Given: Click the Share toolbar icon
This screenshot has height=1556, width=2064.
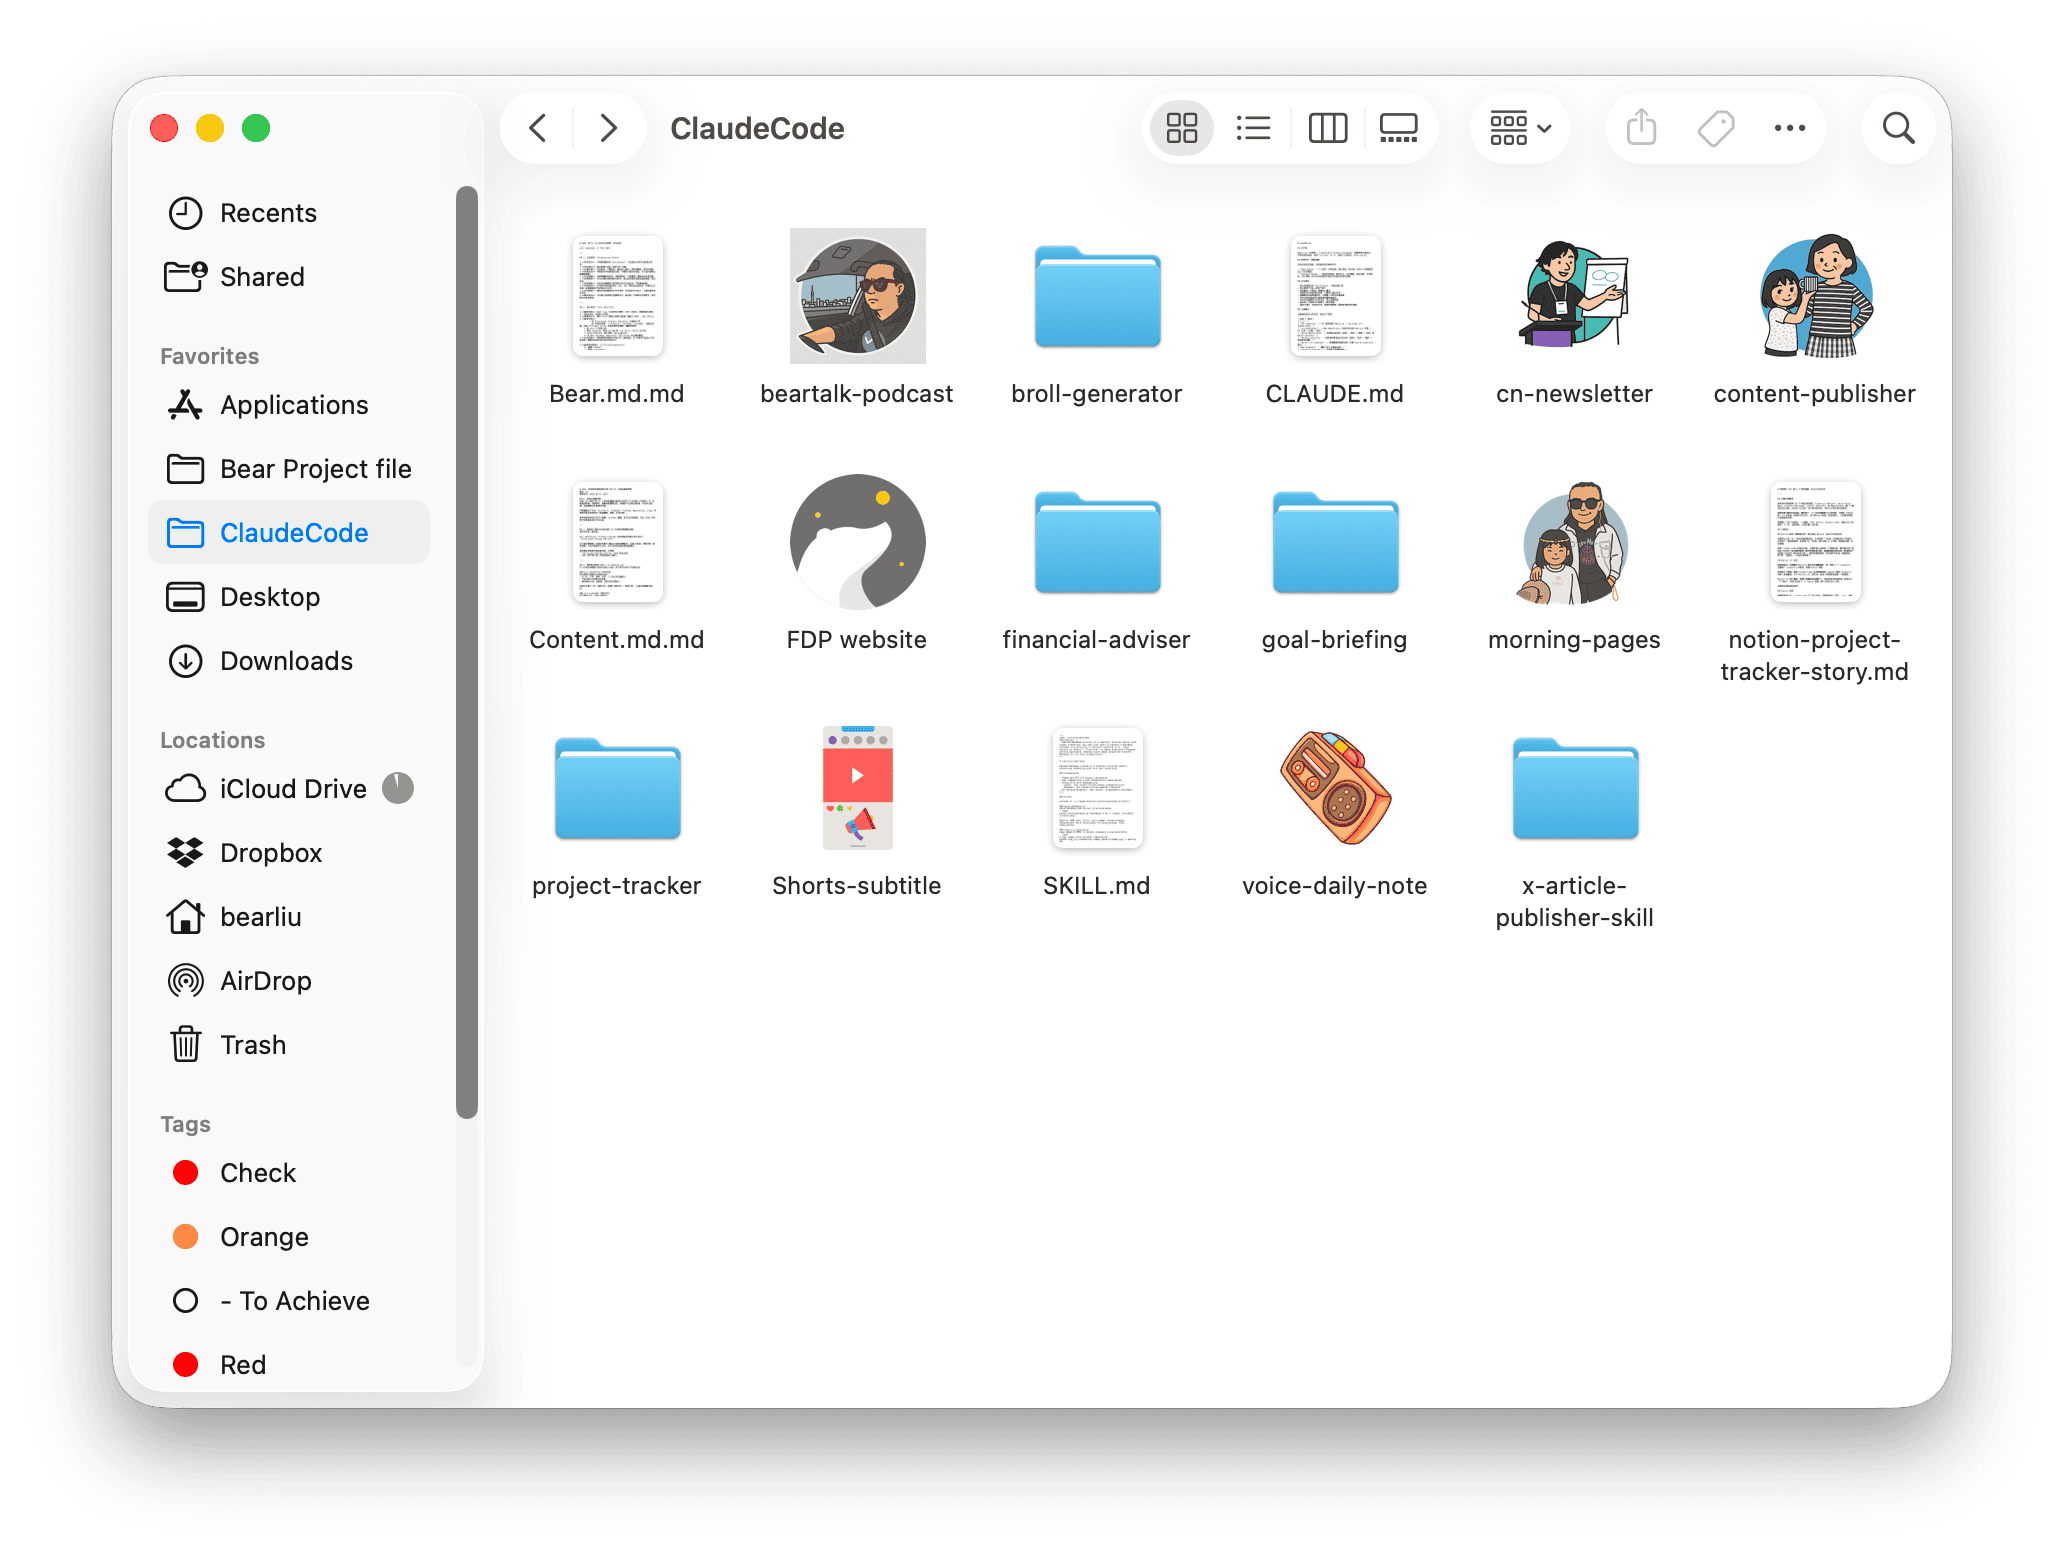Looking at the screenshot, I should (1641, 128).
